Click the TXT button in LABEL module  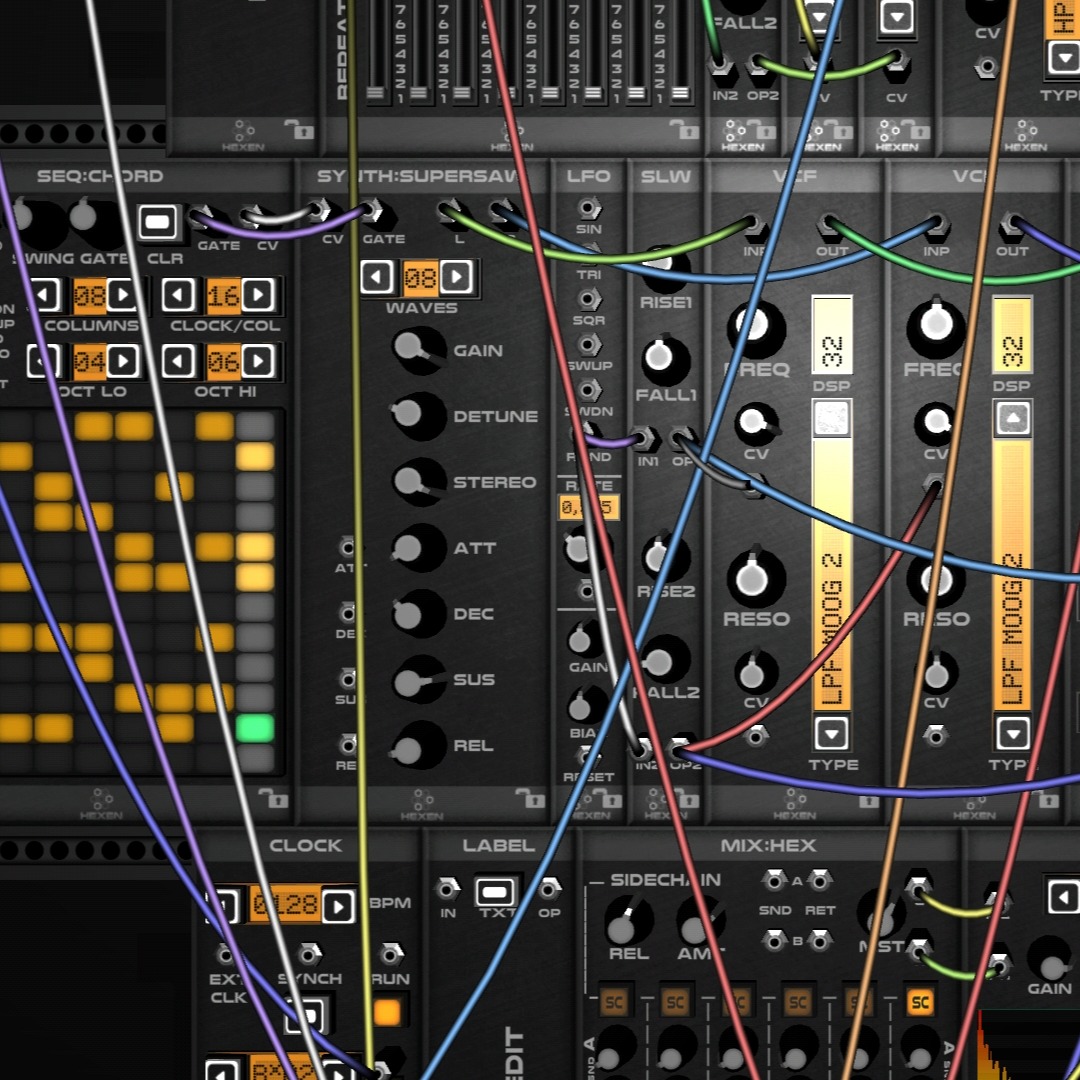coord(495,893)
